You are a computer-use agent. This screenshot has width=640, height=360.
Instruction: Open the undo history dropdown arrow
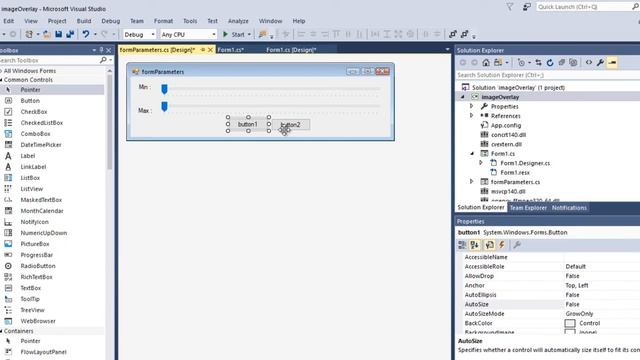95,35
